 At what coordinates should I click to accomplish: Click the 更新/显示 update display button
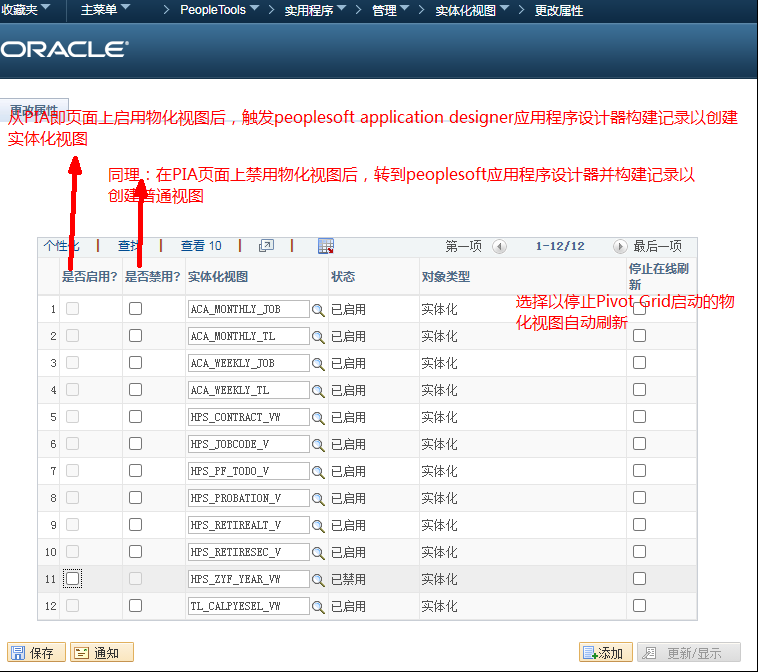688,653
